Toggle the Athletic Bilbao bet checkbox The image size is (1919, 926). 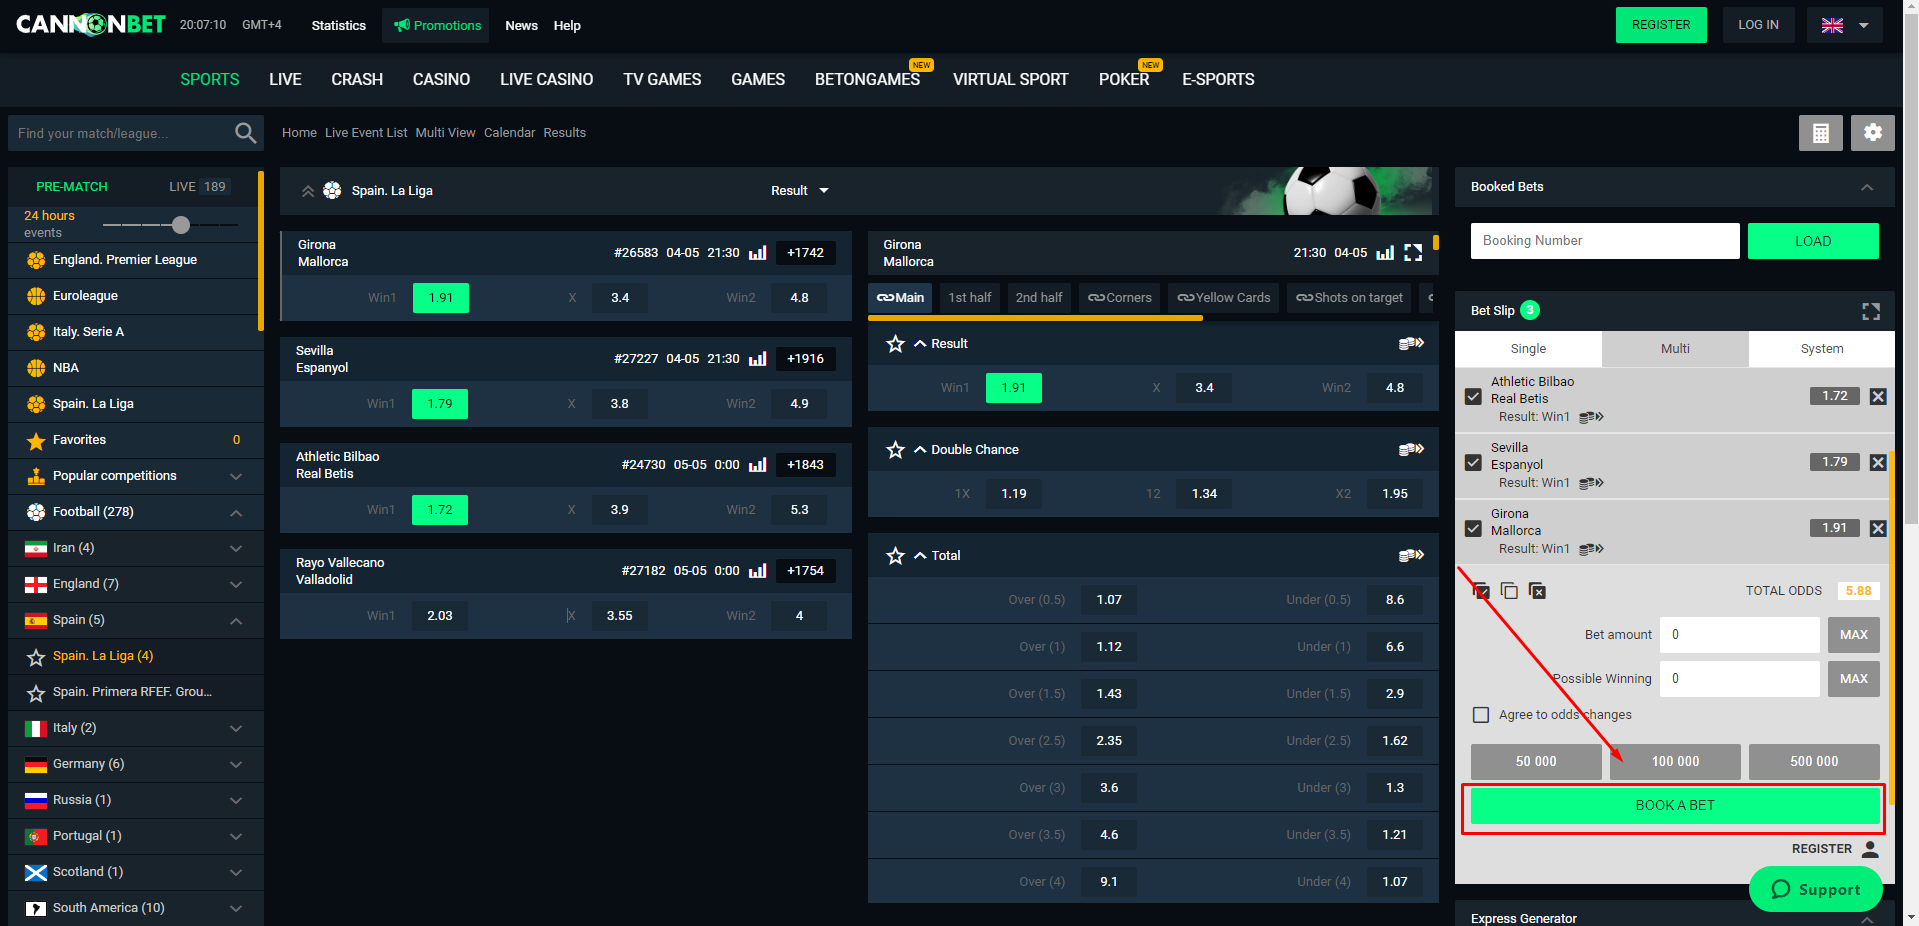[1473, 396]
